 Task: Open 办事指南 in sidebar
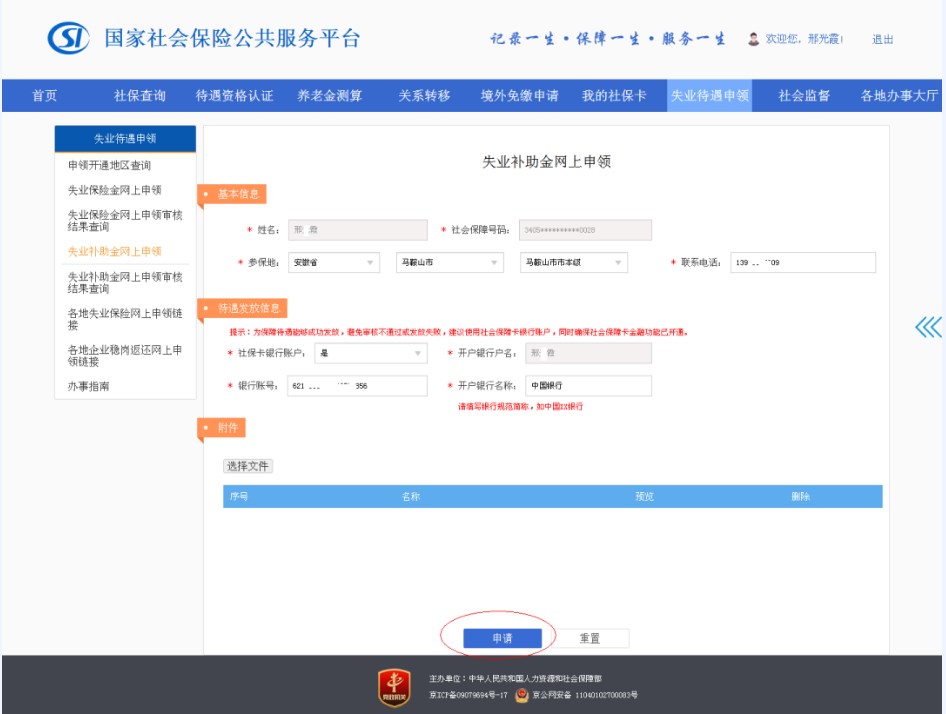point(89,386)
